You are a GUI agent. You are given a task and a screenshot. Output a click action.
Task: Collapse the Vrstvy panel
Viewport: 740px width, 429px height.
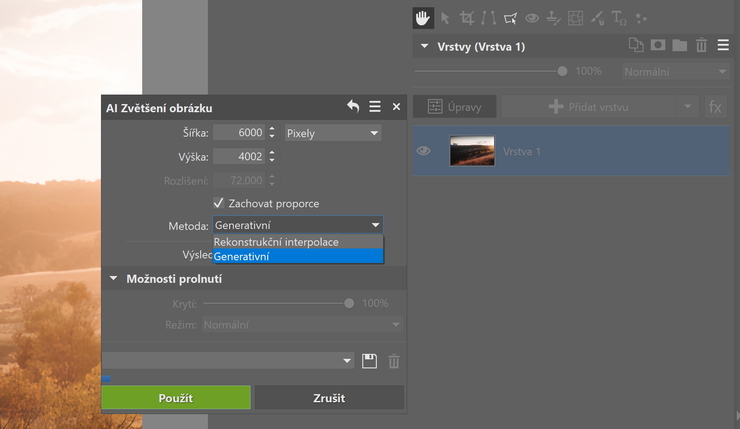(424, 46)
